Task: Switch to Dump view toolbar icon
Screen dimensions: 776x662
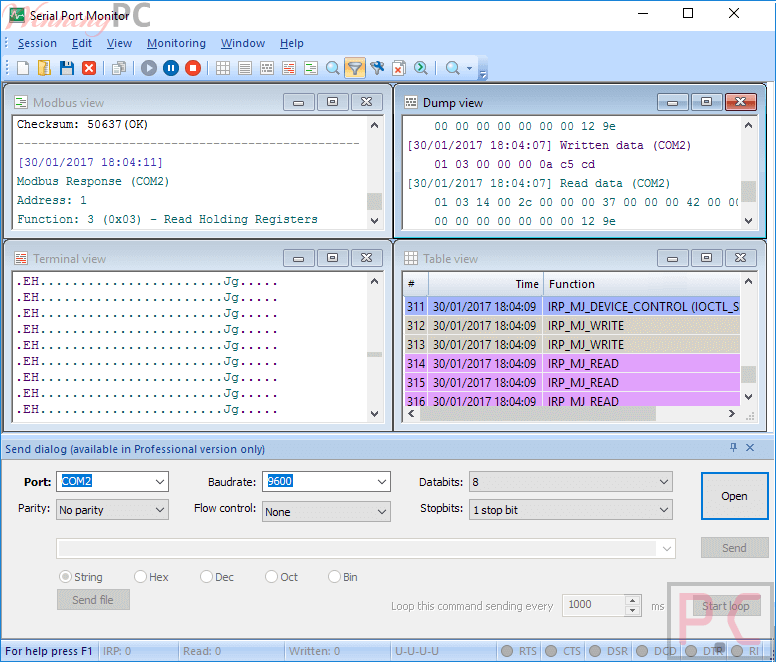Action: point(267,68)
